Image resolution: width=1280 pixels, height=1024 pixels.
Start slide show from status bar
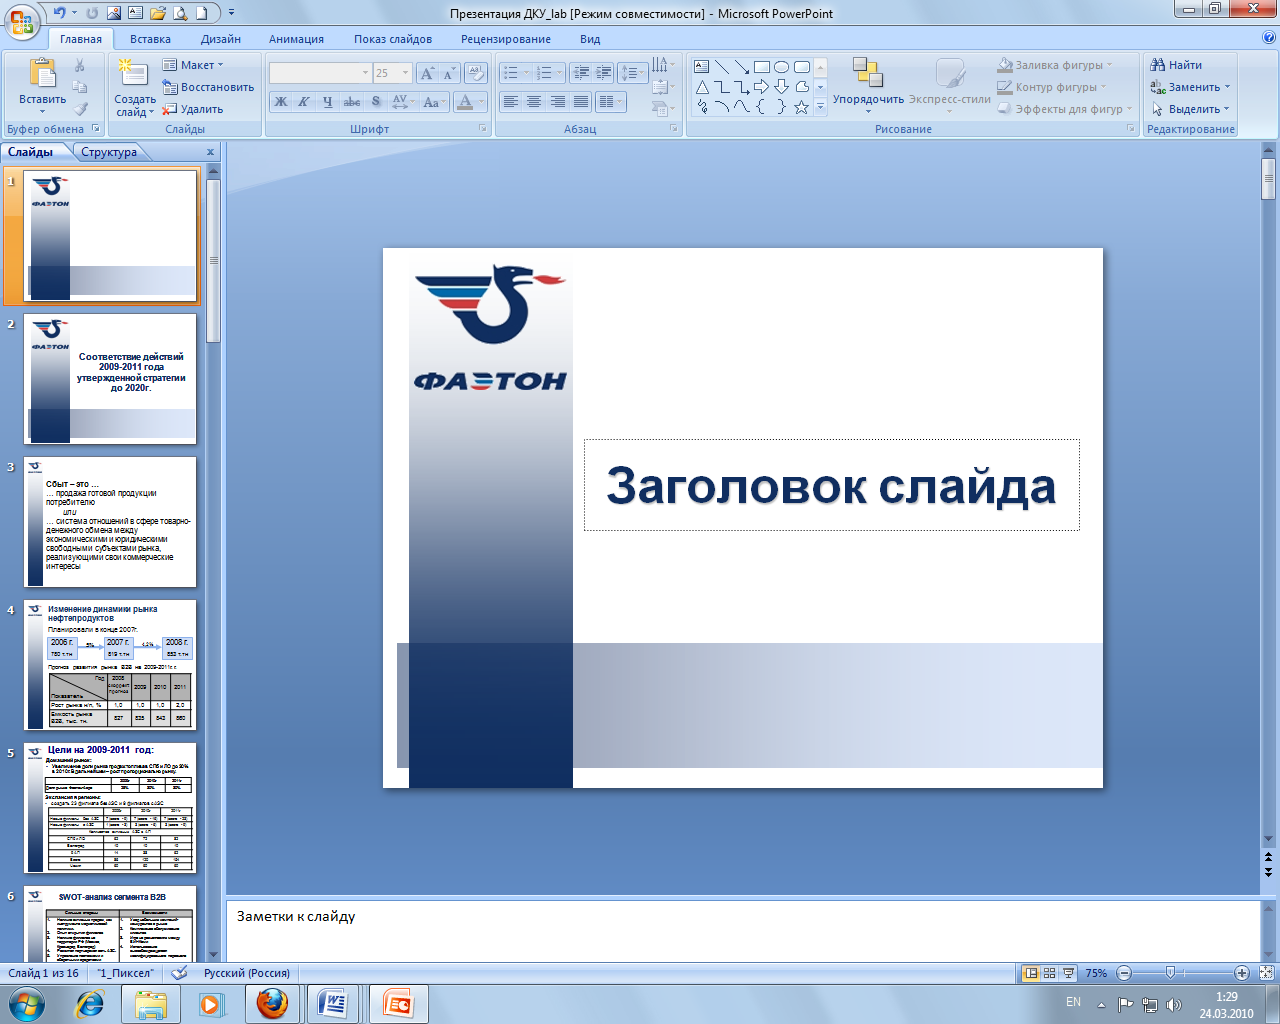coord(1069,973)
